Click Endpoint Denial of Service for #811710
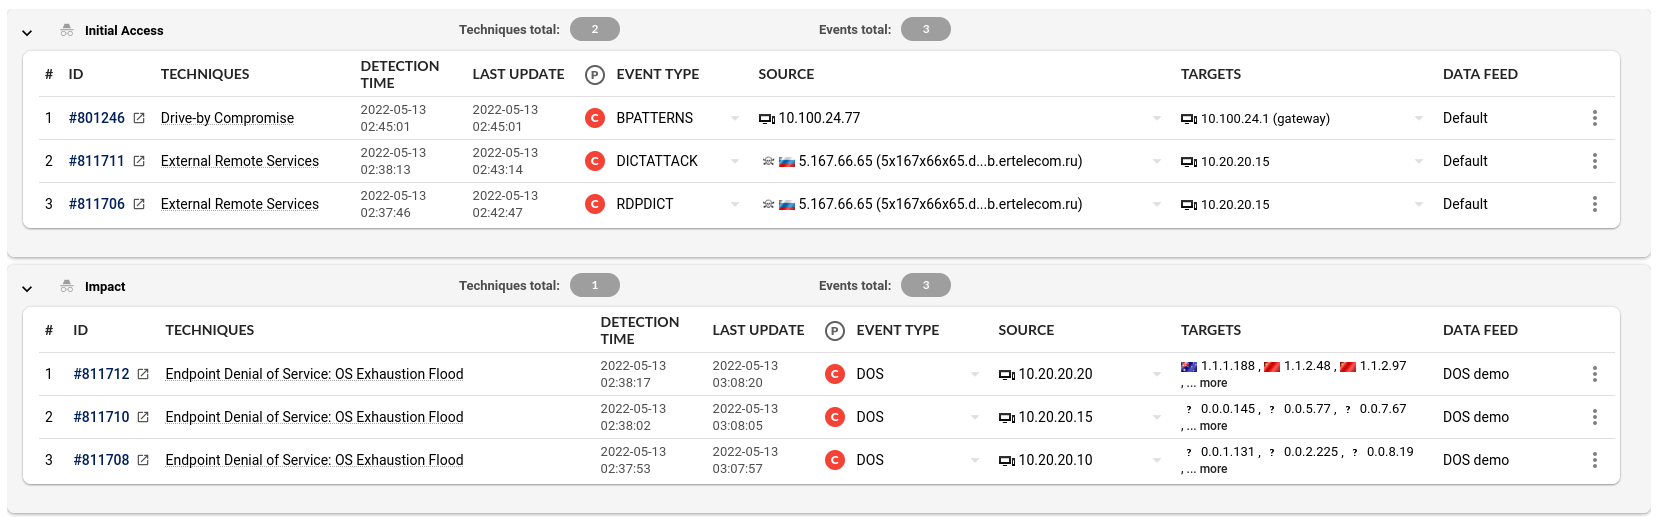Image resolution: width=1659 pixels, height=517 pixels. point(314,417)
